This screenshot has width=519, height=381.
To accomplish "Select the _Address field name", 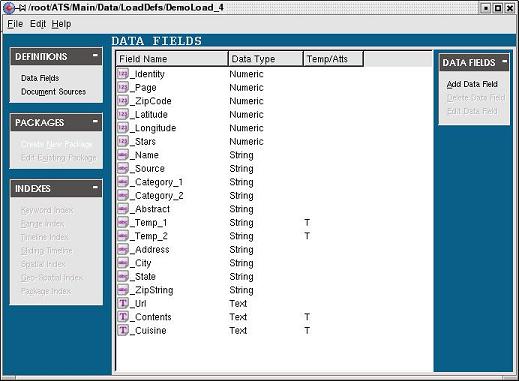I will click(150, 250).
